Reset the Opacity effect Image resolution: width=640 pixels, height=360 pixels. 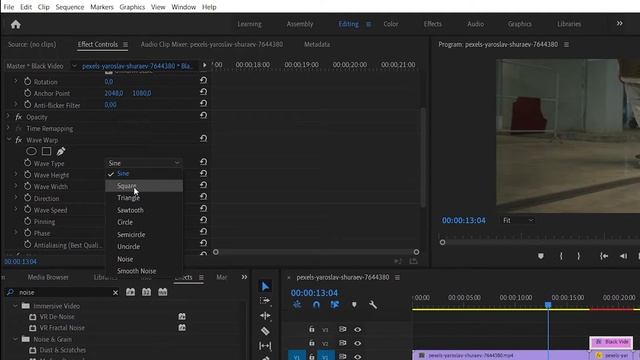click(203, 116)
